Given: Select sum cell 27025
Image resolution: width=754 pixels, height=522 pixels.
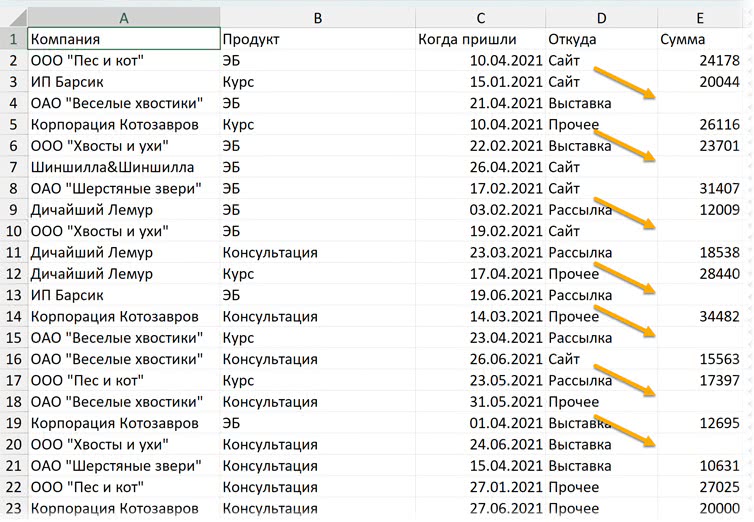Looking at the screenshot, I should (700, 487).
